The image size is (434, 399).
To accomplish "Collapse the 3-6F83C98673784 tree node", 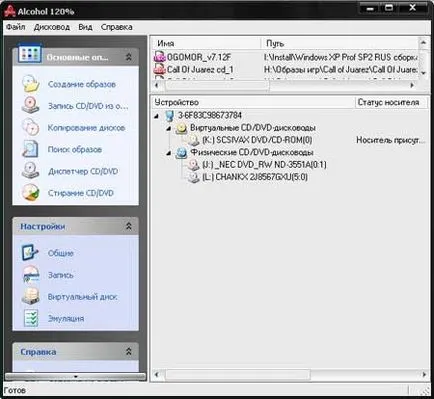I will tap(157, 116).
